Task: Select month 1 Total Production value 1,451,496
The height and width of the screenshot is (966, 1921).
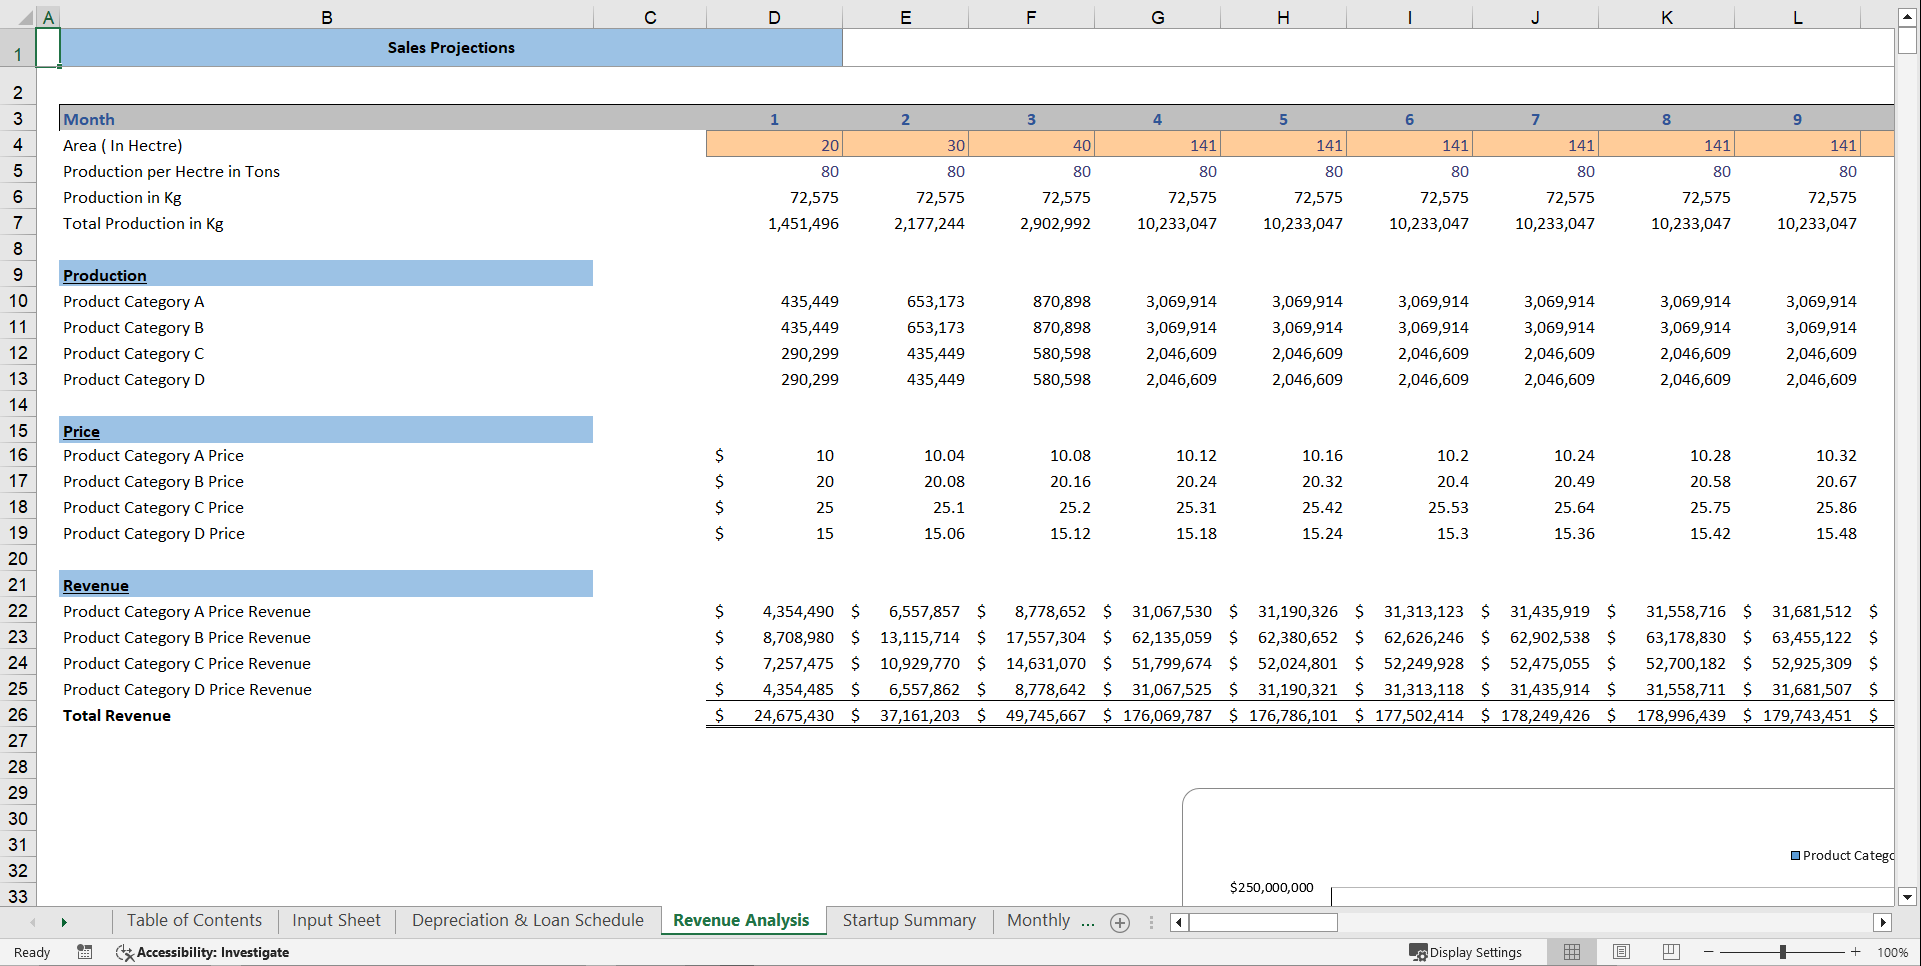Action: click(x=774, y=223)
